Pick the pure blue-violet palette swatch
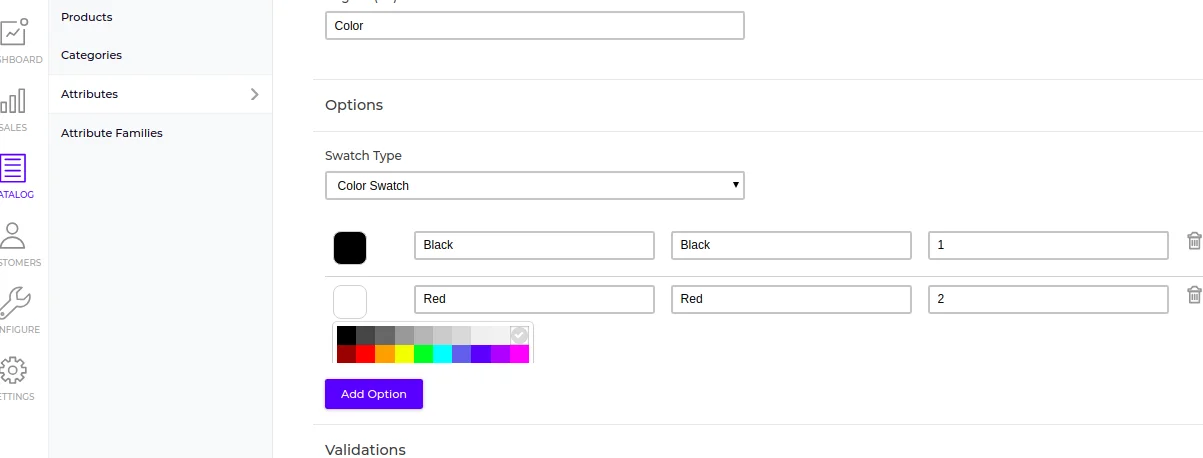The width and height of the screenshot is (1203, 458). pyautogui.click(x=481, y=354)
